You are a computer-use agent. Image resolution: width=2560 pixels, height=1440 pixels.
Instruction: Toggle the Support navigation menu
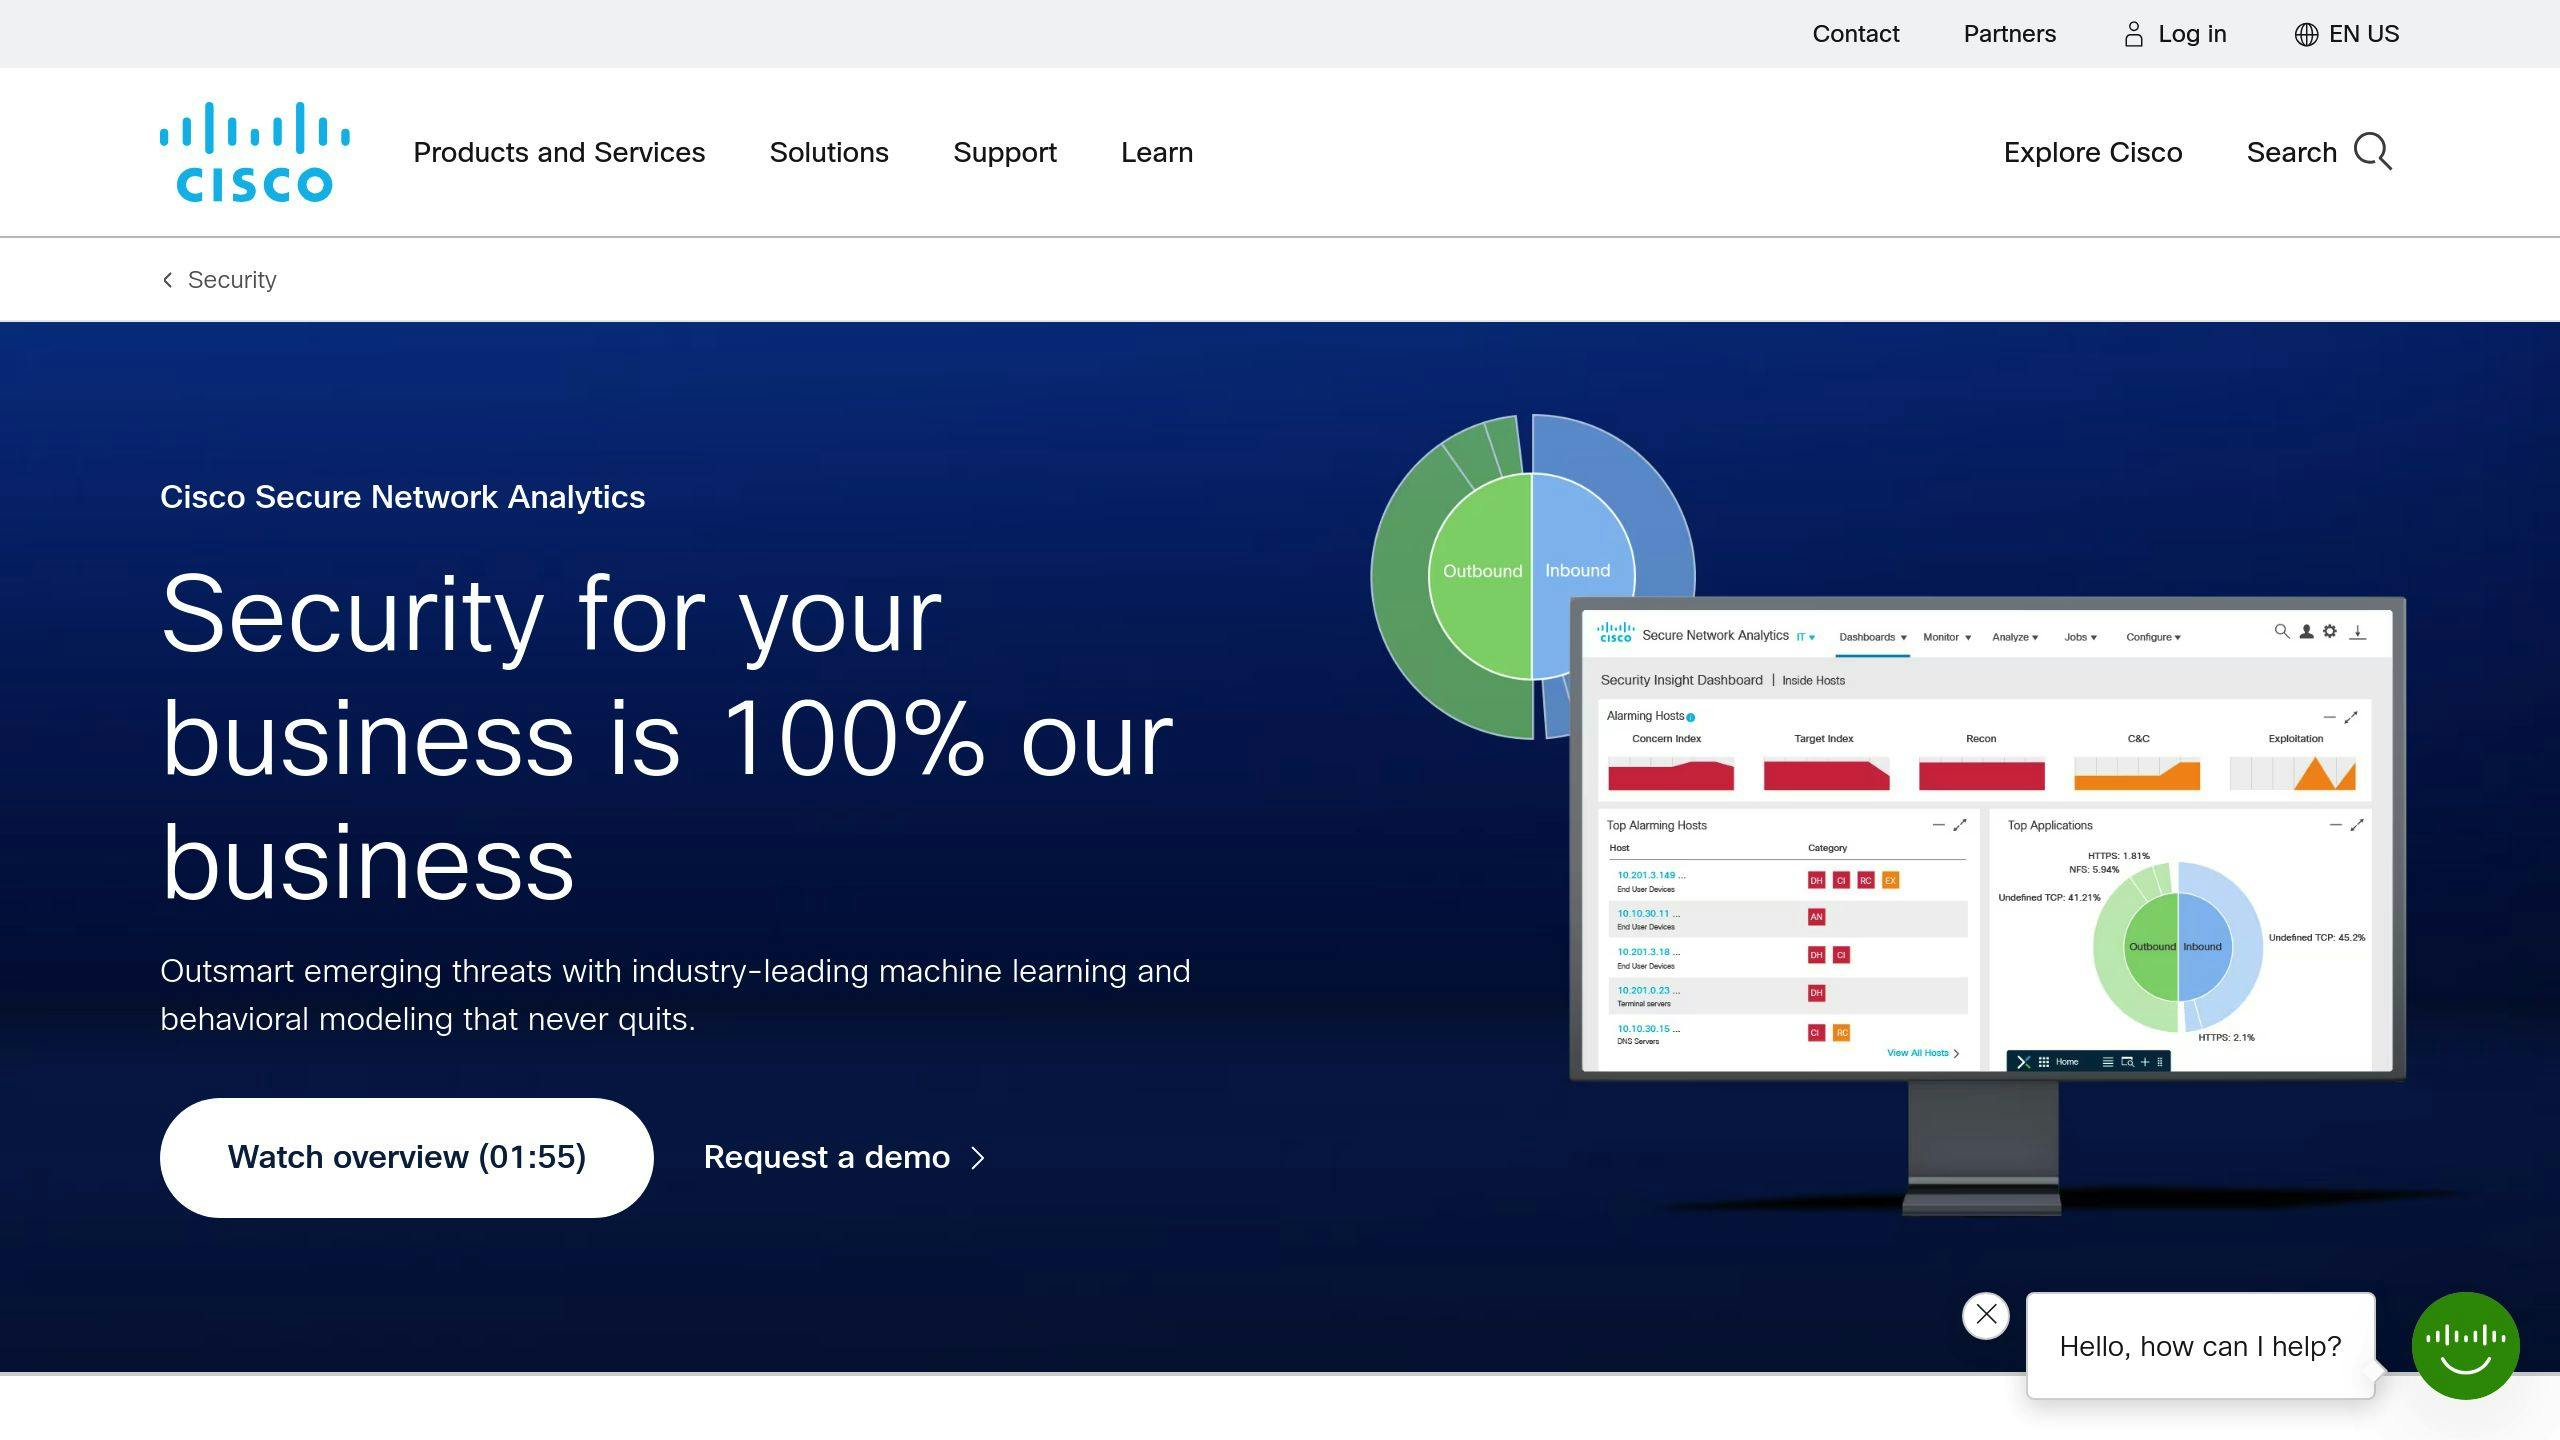(1004, 151)
